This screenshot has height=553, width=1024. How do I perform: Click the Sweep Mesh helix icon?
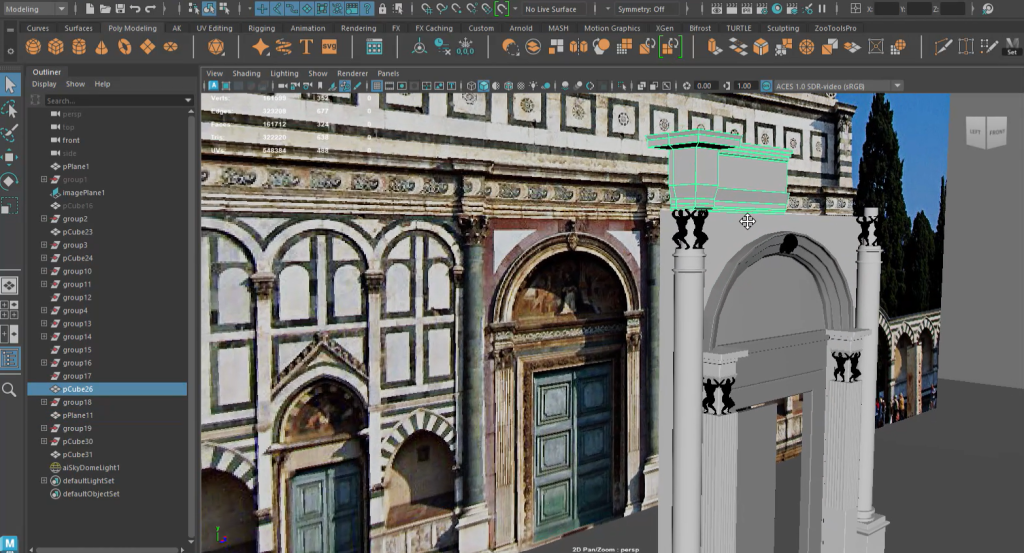pos(283,47)
